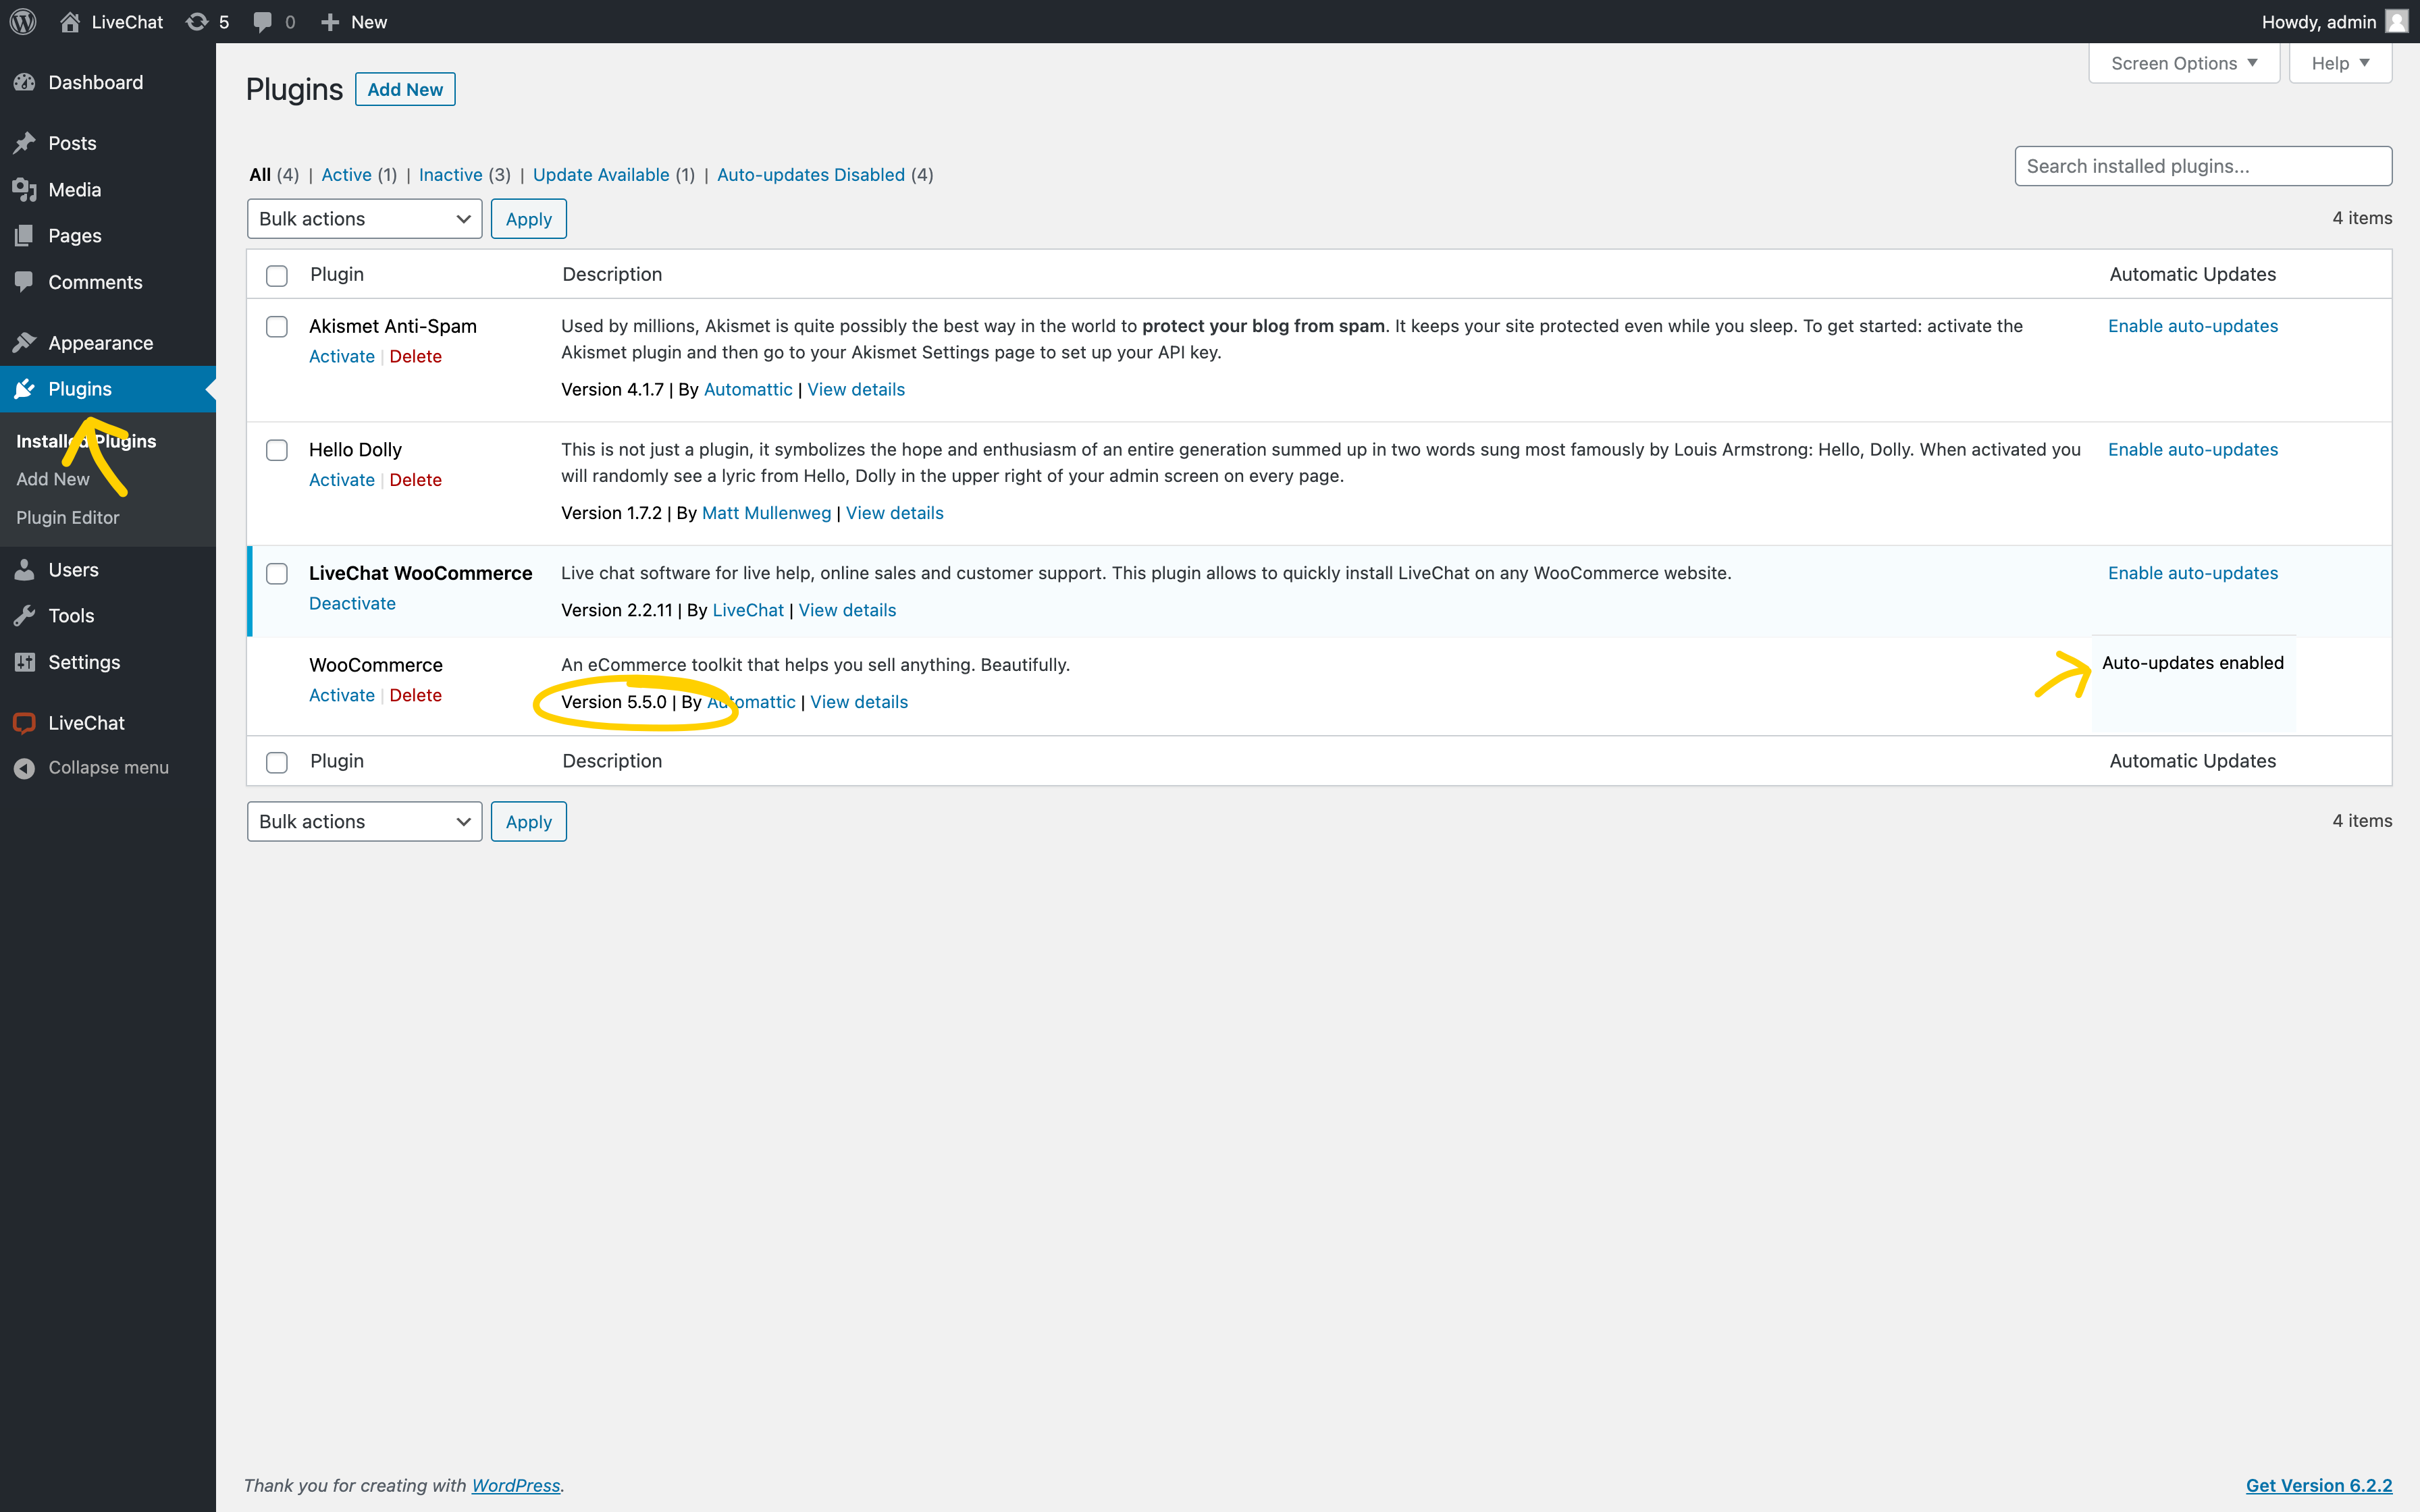2420x1512 pixels.
Task: Click the Media library icon
Action: click(25, 189)
